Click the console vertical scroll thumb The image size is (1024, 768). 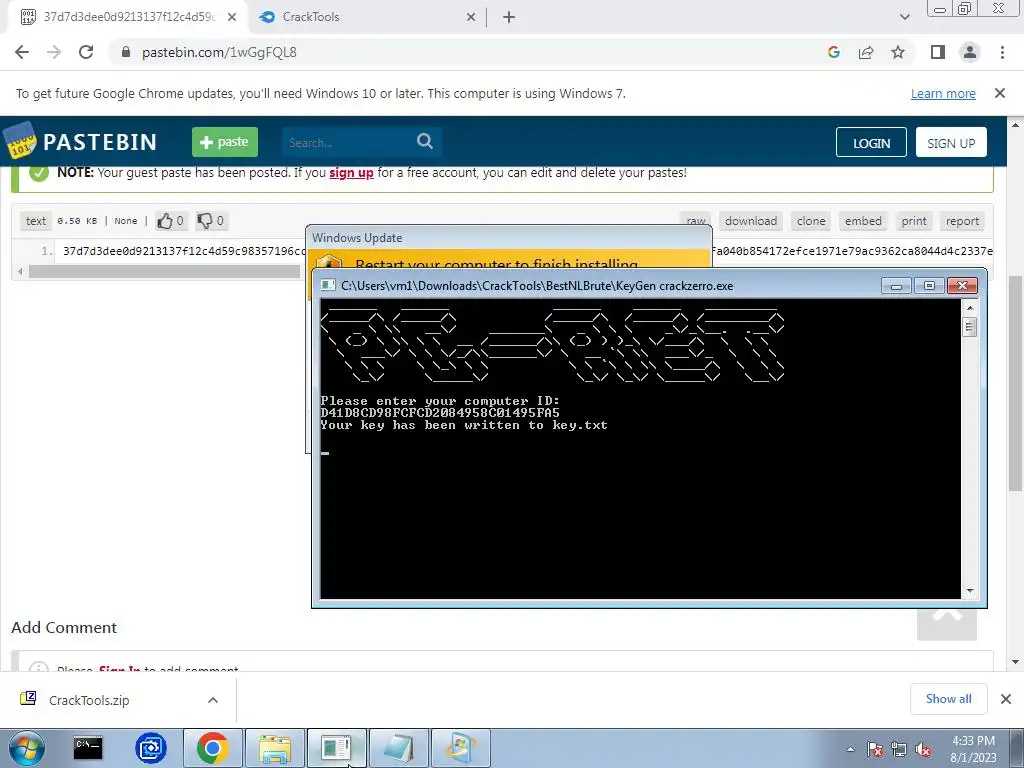coord(970,327)
